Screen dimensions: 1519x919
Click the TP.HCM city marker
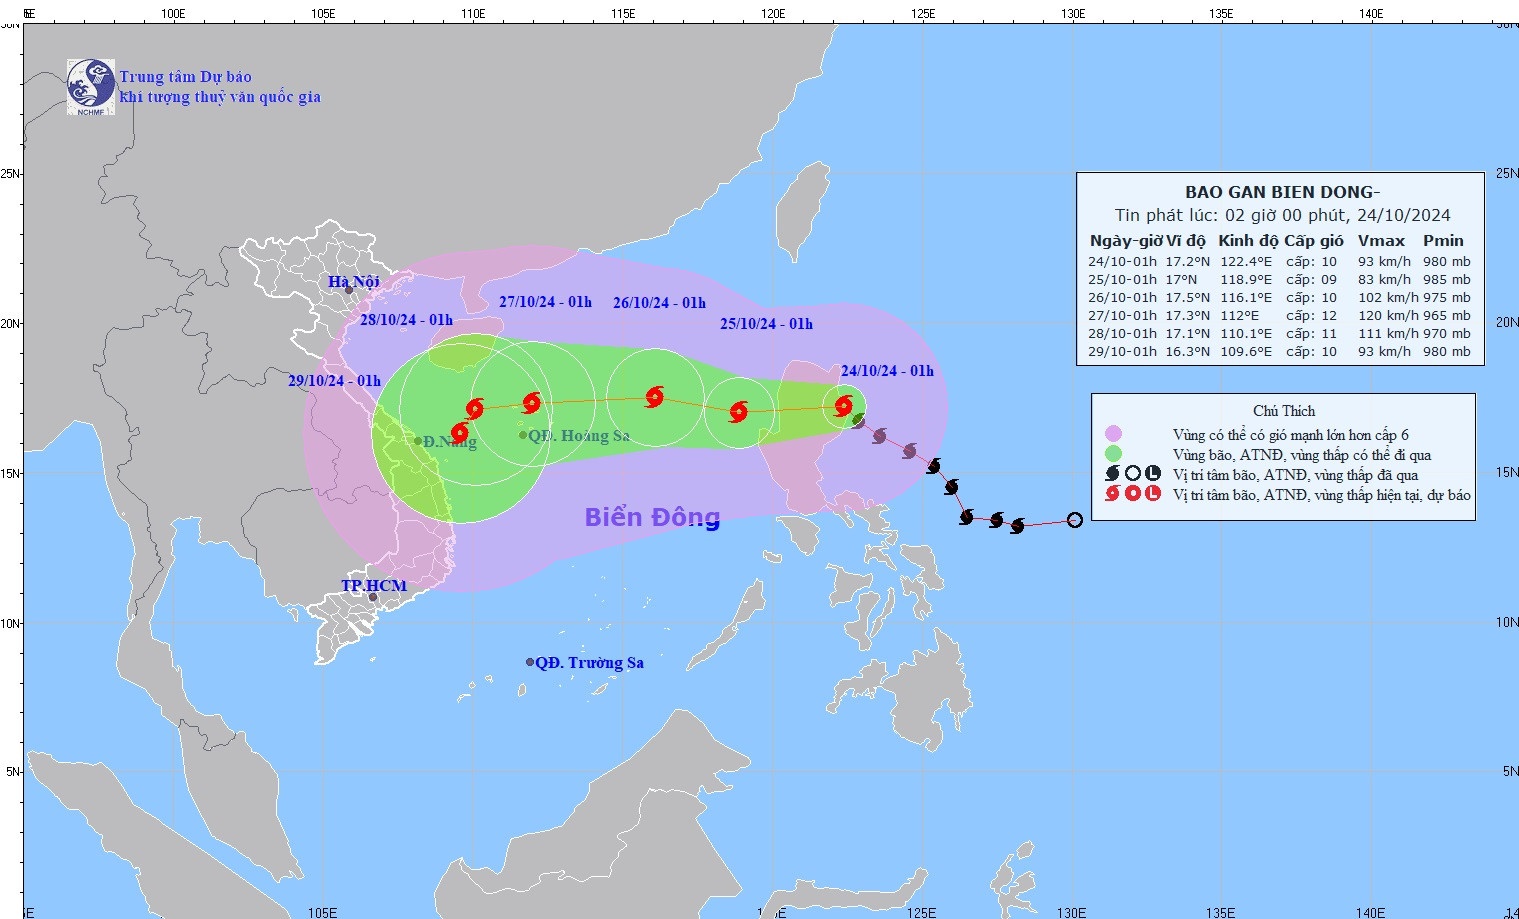tap(373, 597)
